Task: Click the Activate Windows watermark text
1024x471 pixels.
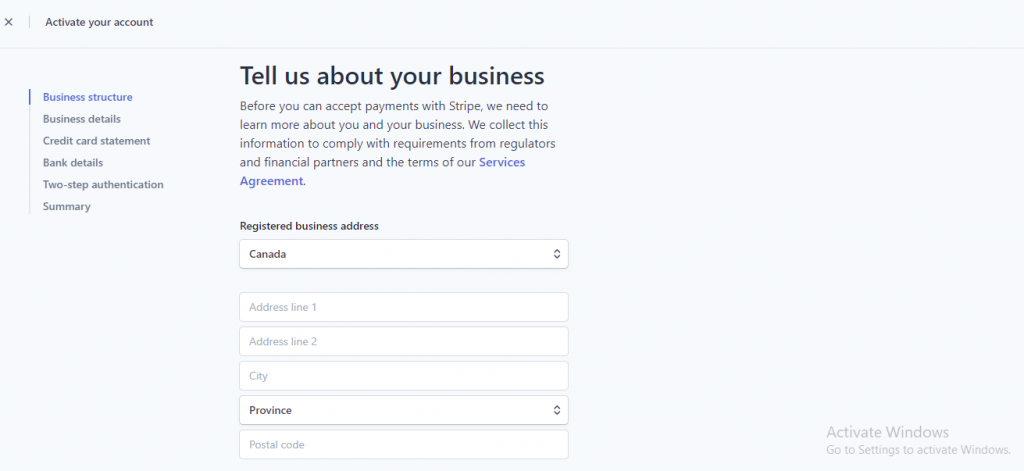Action: [888, 432]
